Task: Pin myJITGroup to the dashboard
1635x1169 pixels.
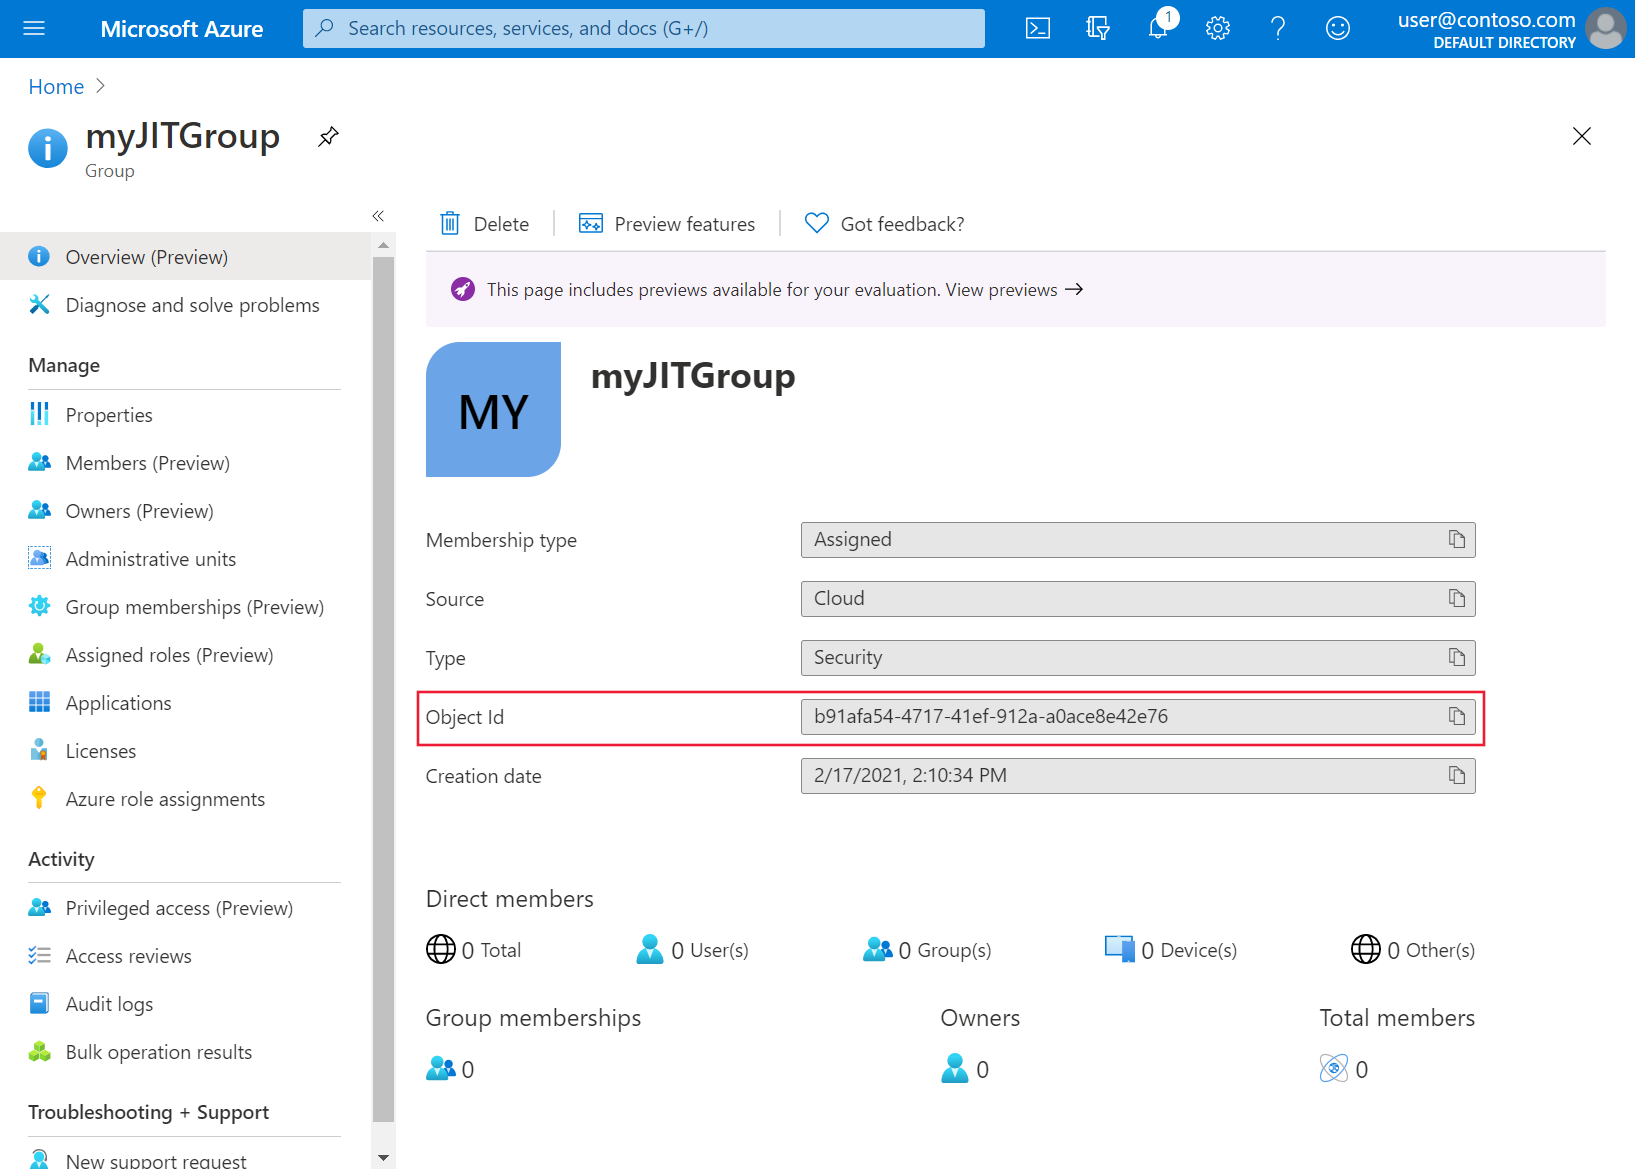Action: [x=327, y=136]
